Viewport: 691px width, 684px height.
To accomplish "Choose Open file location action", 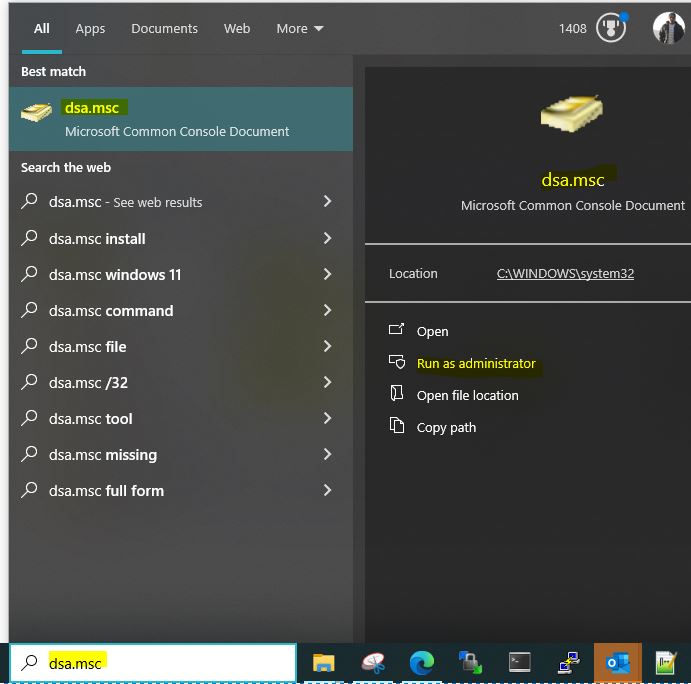I will tap(467, 395).
